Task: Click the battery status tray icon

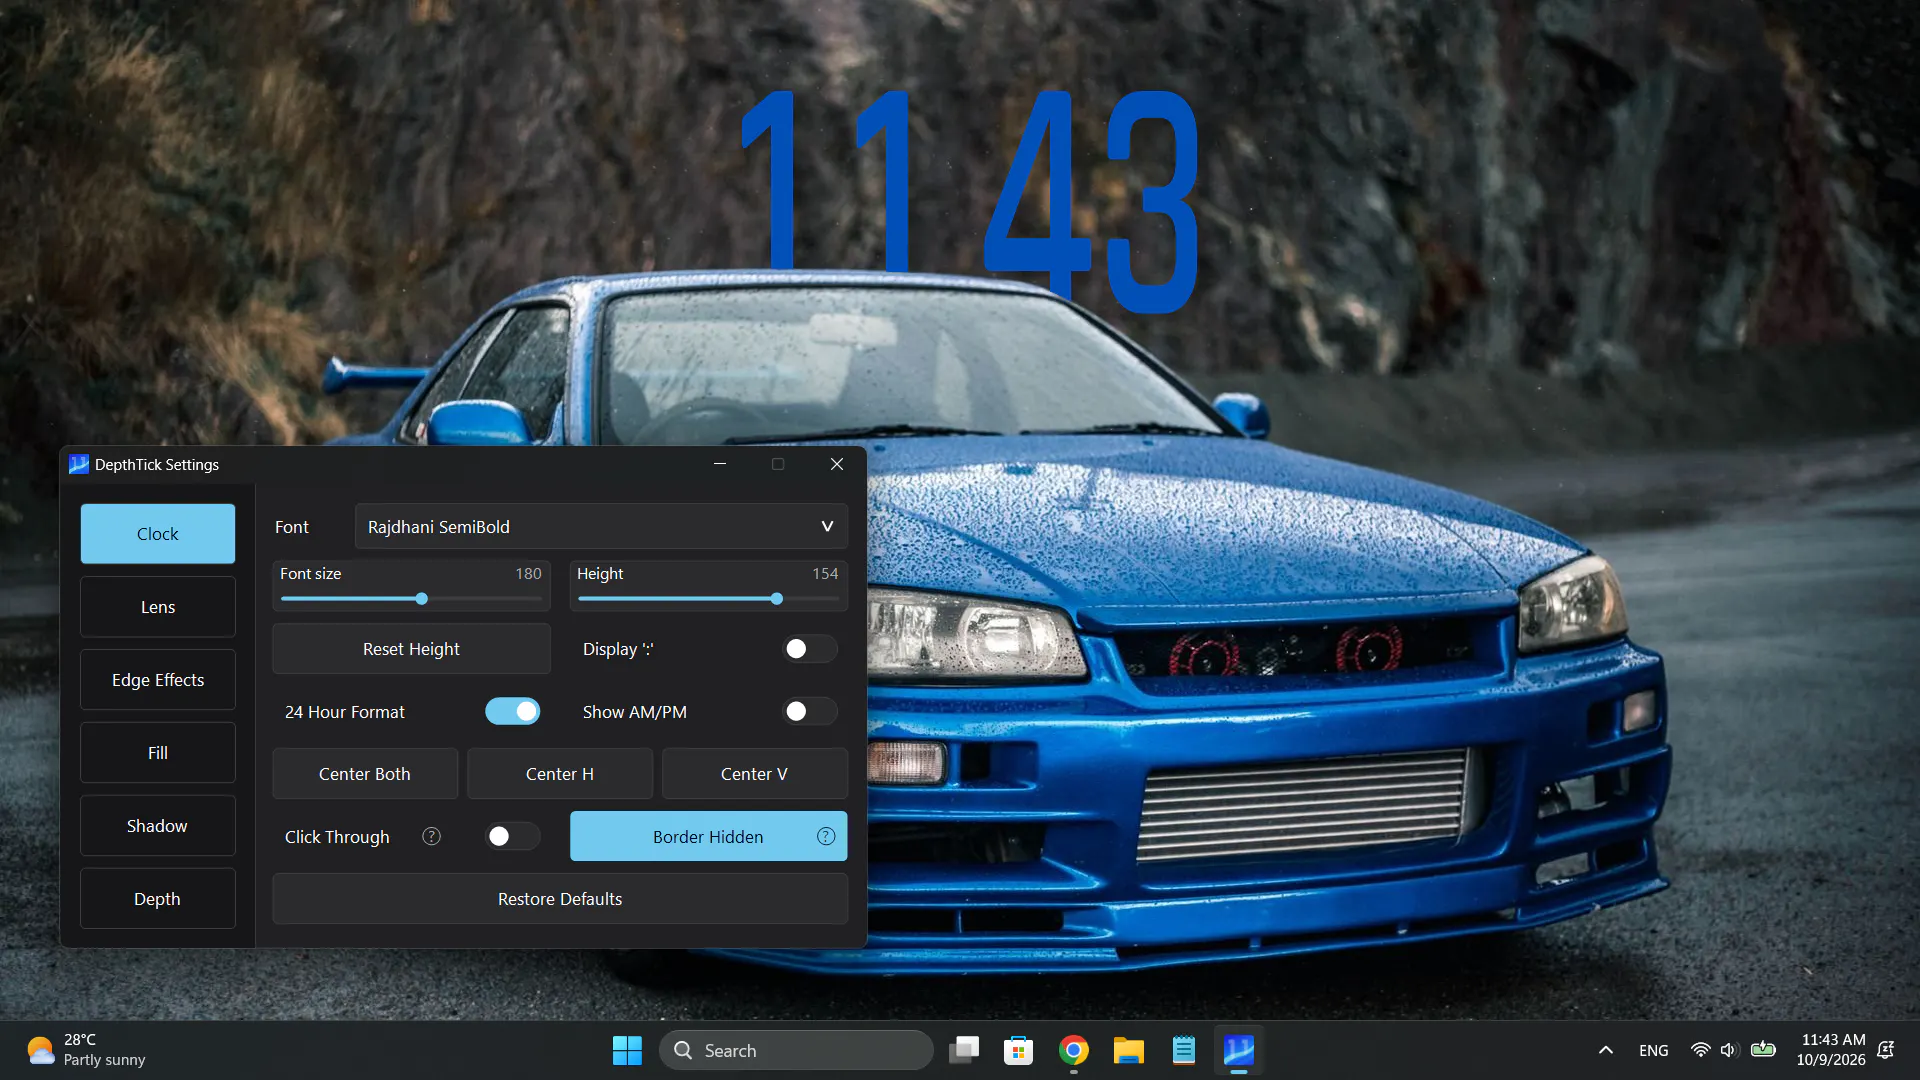Action: pyautogui.click(x=1764, y=1050)
